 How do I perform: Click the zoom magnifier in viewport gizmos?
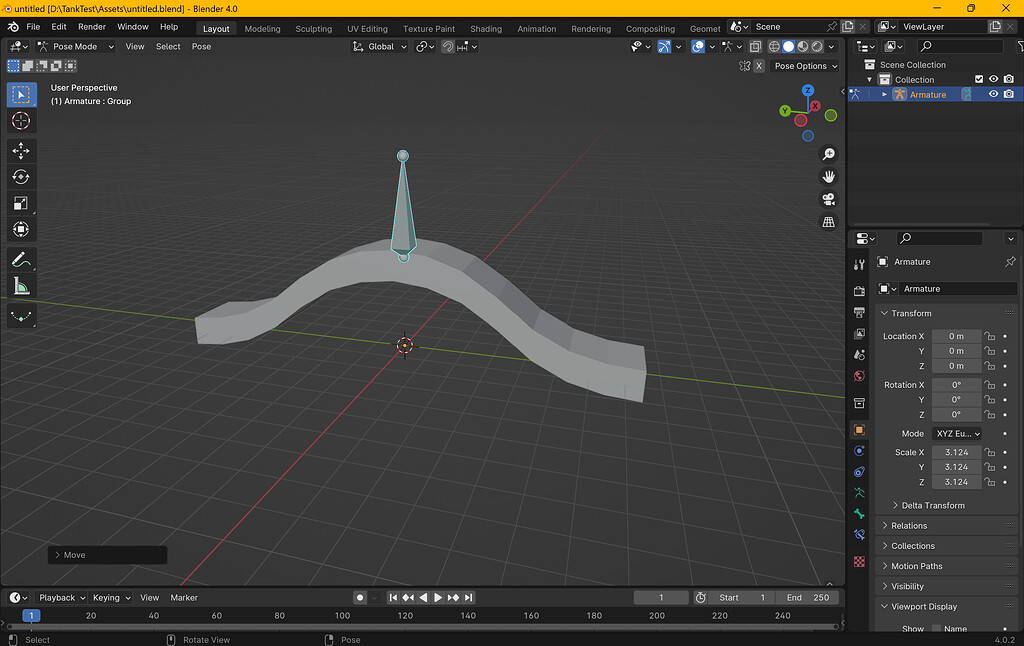click(828, 153)
